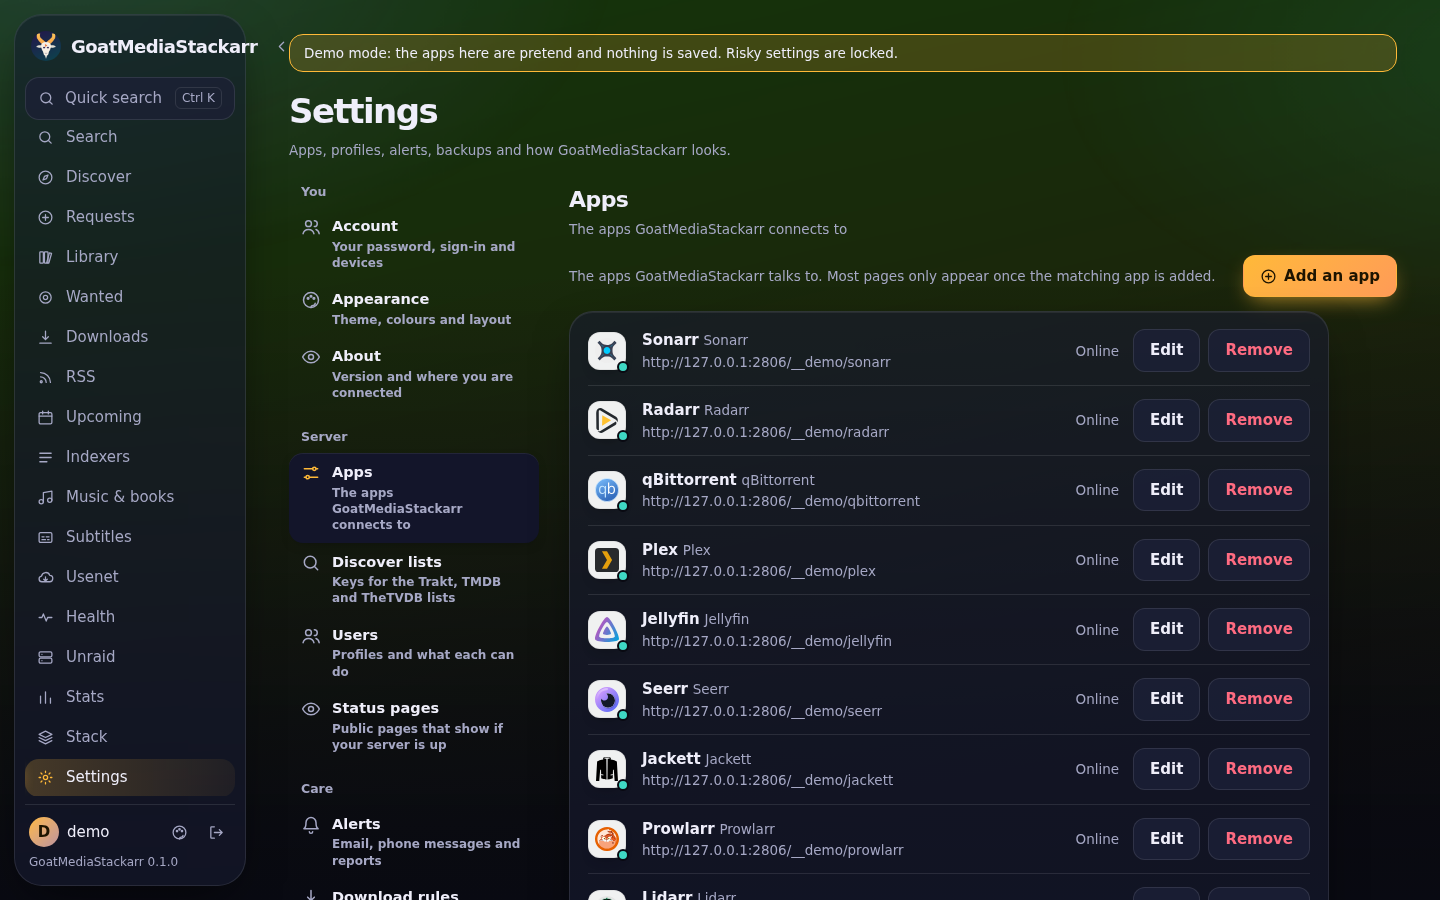Open the Stats bar chart icon
1440x900 pixels.
[x=45, y=697]
